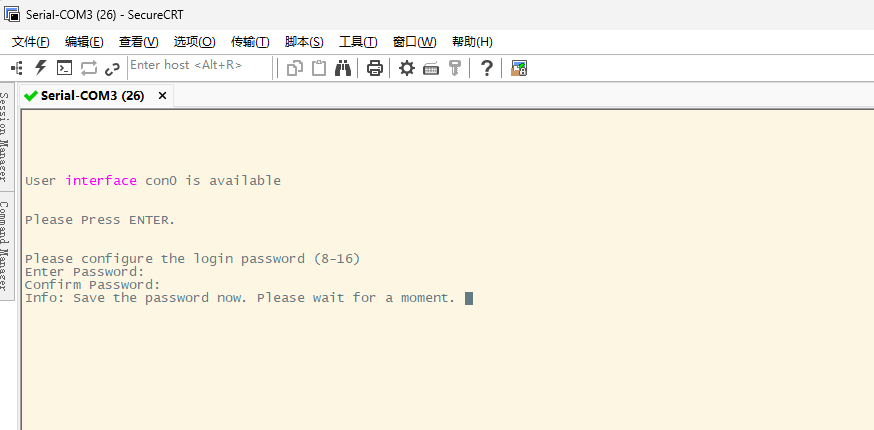Click the SecureFX picture-lock icon
The image size is (874, 430).
[519, 69]
